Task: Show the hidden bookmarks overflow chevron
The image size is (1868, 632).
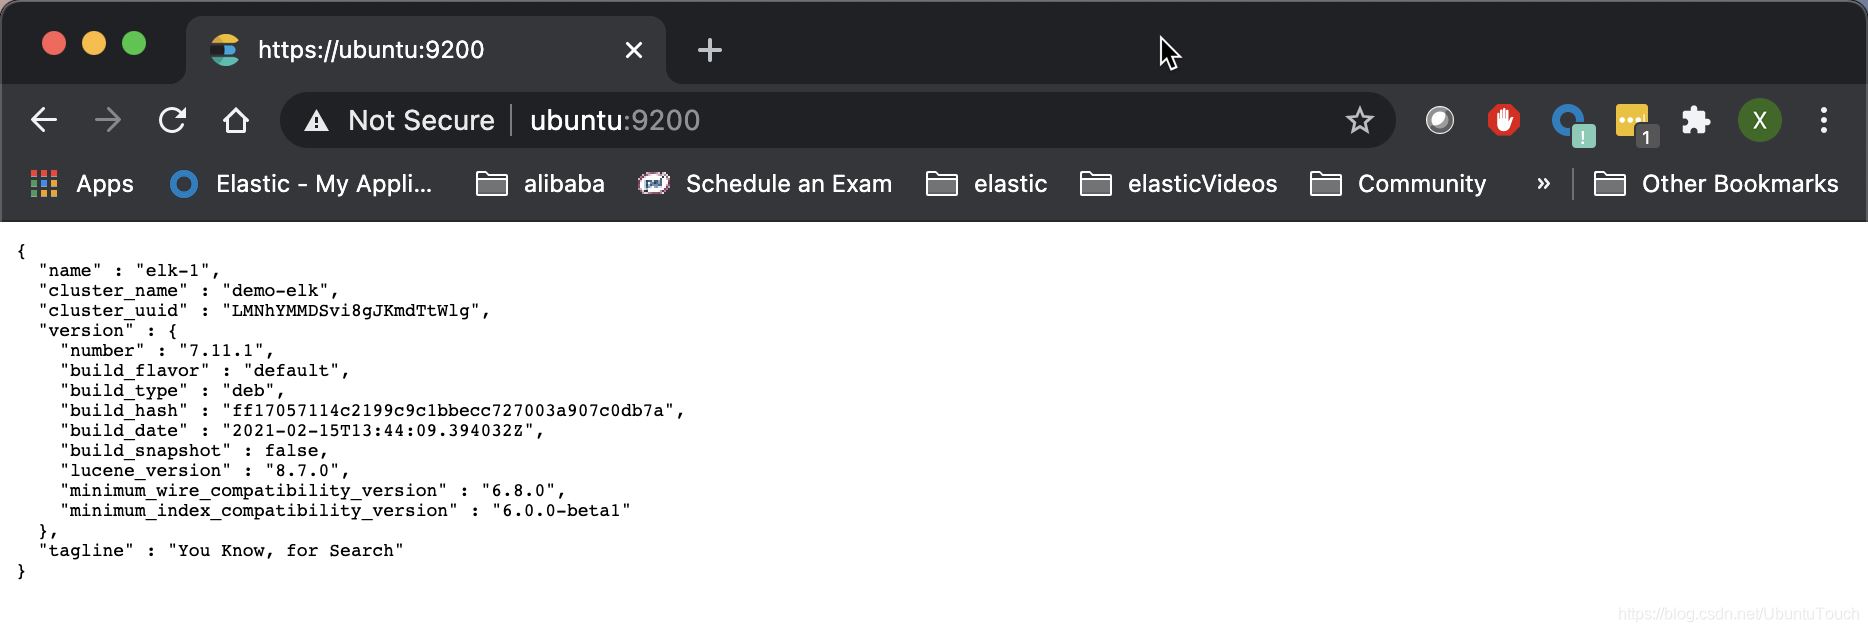Action: [x=1543, y=184]
